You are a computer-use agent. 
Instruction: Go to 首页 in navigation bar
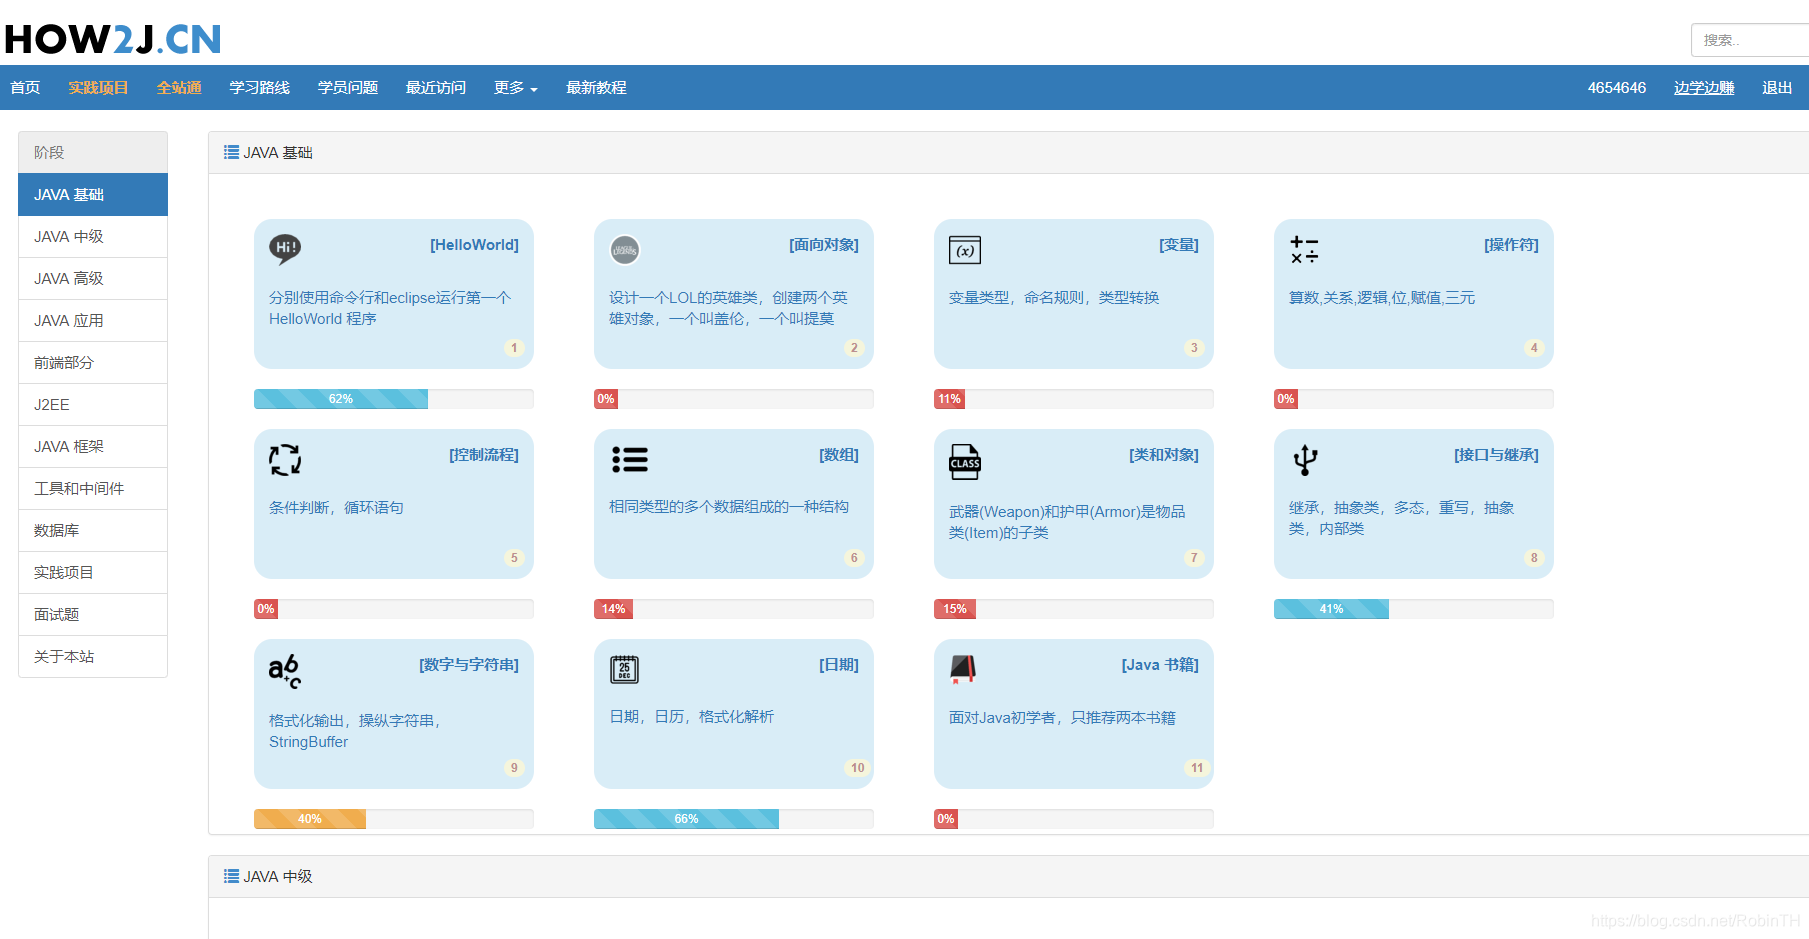pyautogui.click(x=25, y=88)
